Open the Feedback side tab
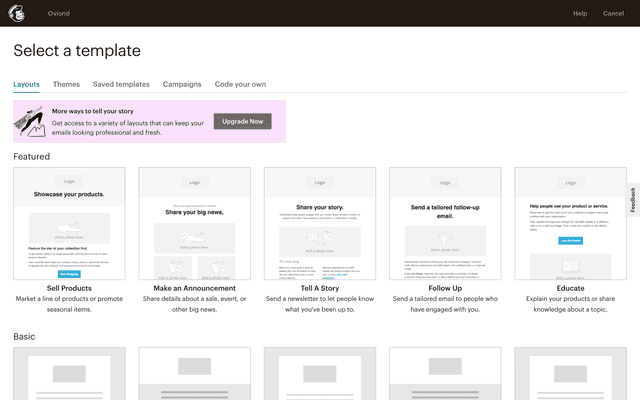640x400 pixels. click(633, 200)
